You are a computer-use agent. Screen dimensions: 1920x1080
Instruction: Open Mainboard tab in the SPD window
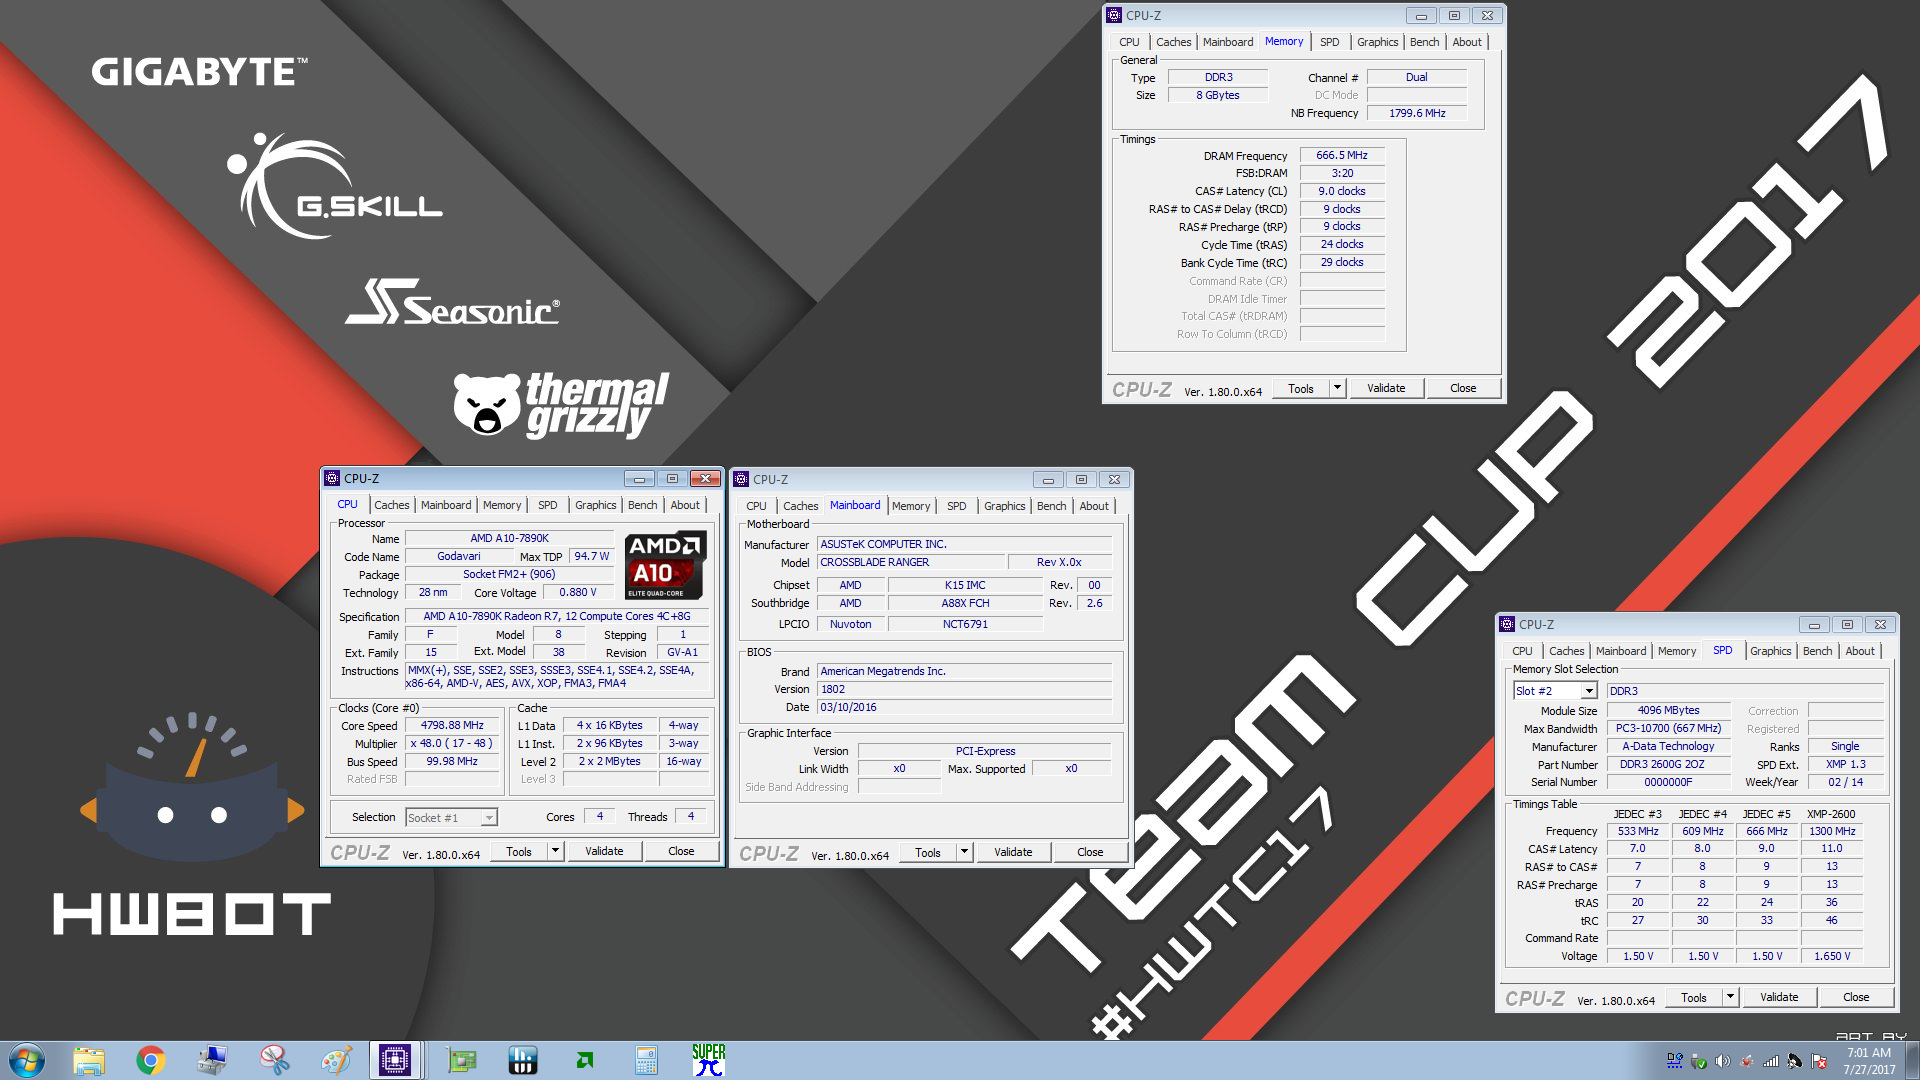coord(1621,651)
